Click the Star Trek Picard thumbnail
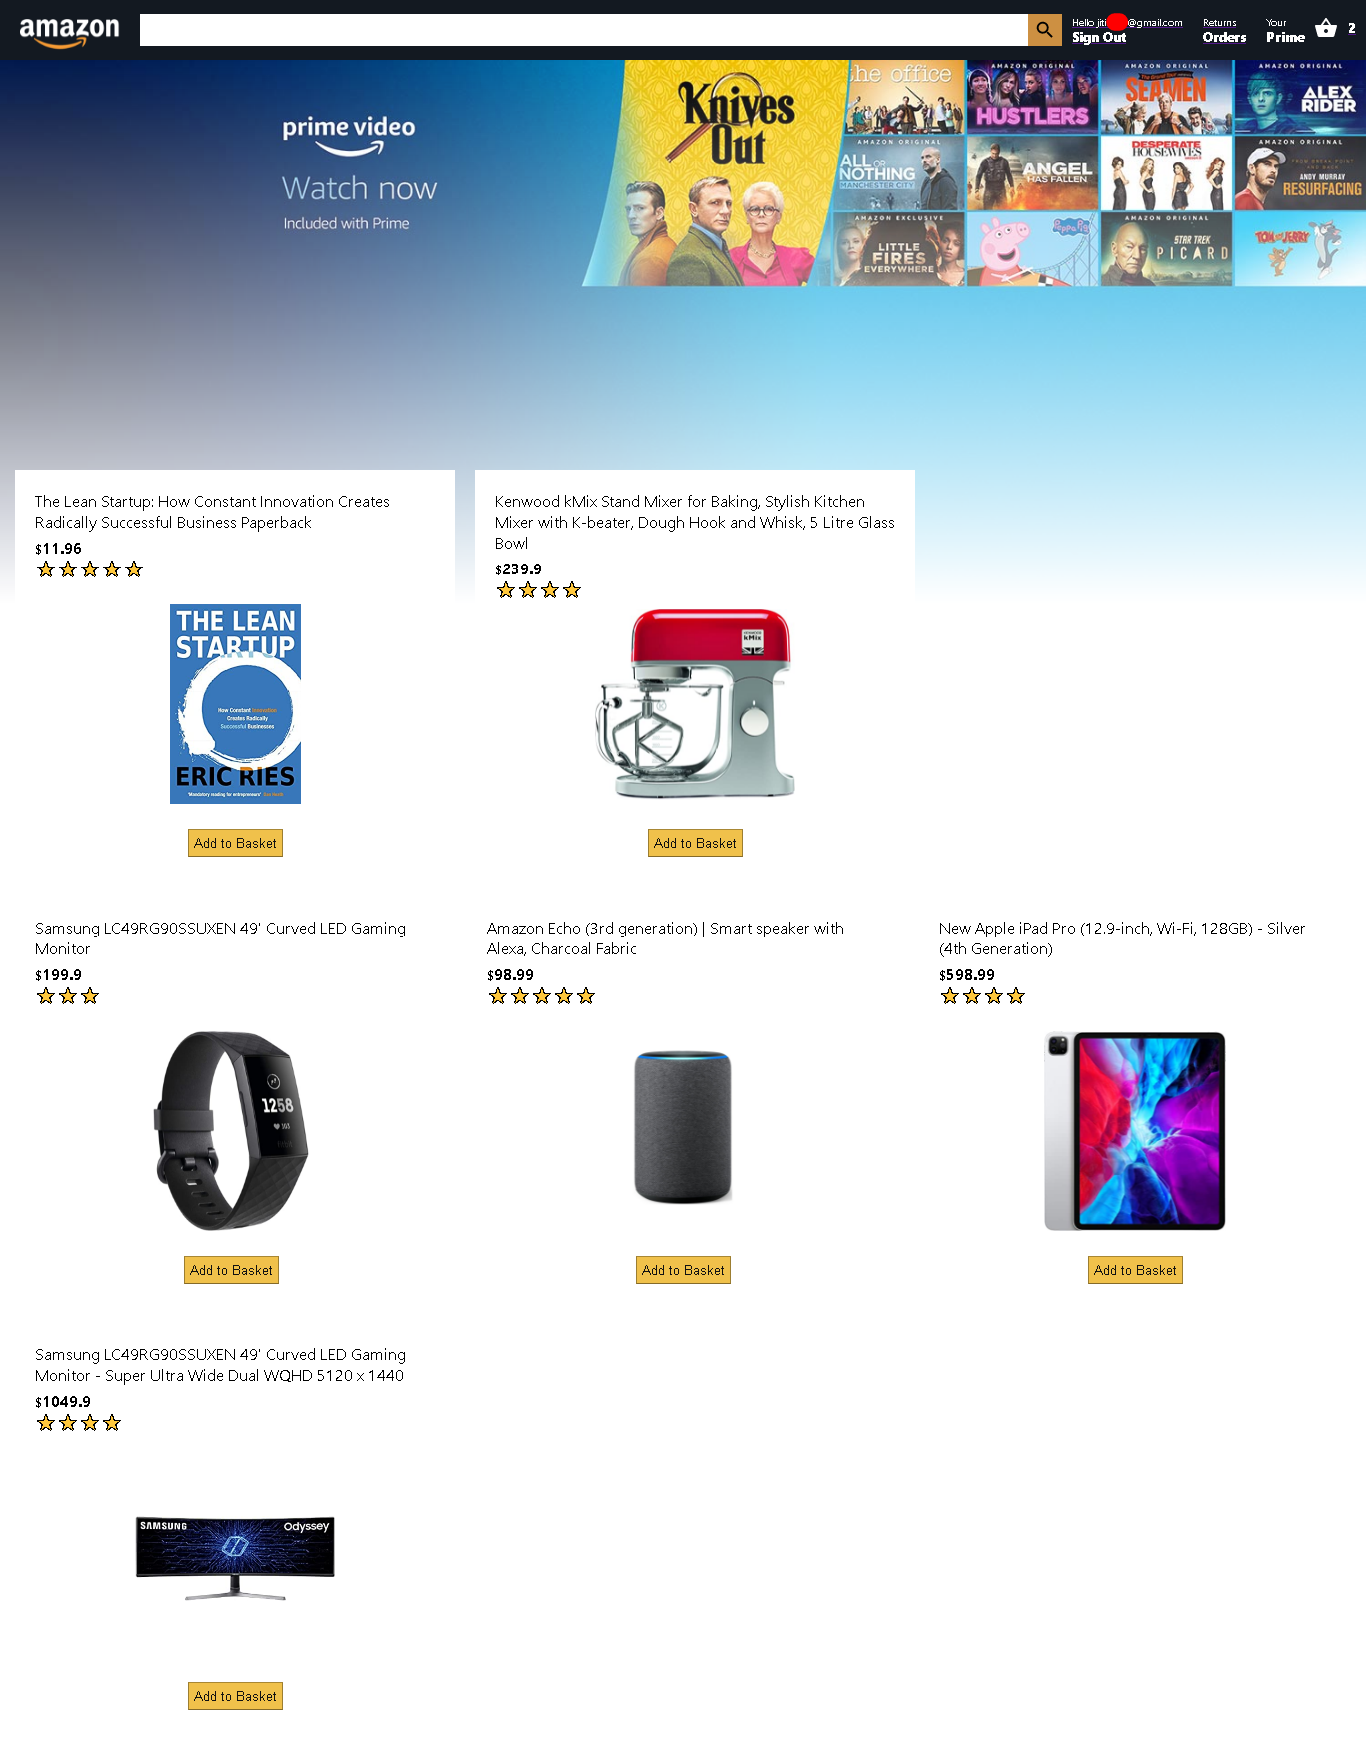1366x1744 pixels. (1166, 249)
